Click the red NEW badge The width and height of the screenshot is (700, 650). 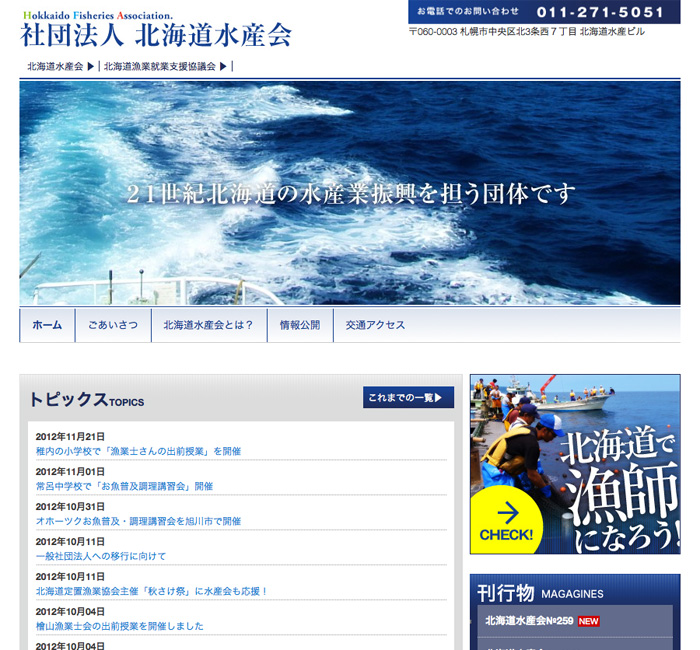[588, 621]
